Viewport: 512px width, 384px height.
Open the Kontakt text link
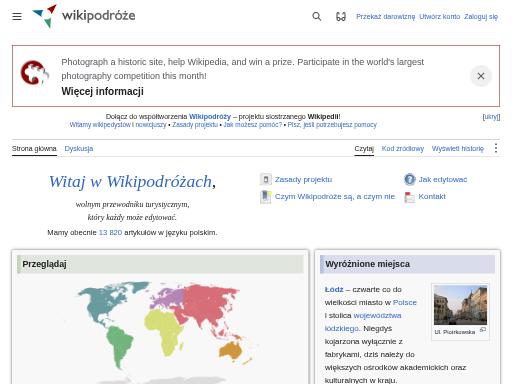tap(432, 196)
